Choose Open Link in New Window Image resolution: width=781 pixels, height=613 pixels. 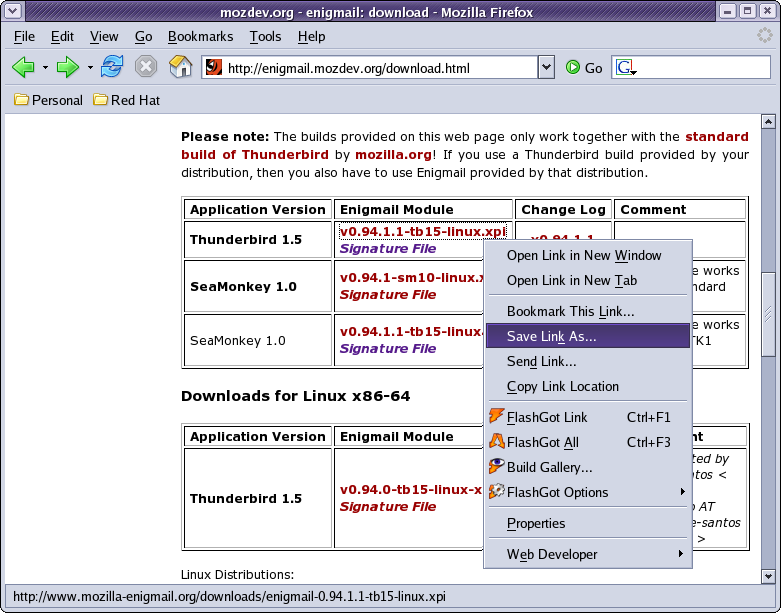pyautogui.click(x=588, y=255)
